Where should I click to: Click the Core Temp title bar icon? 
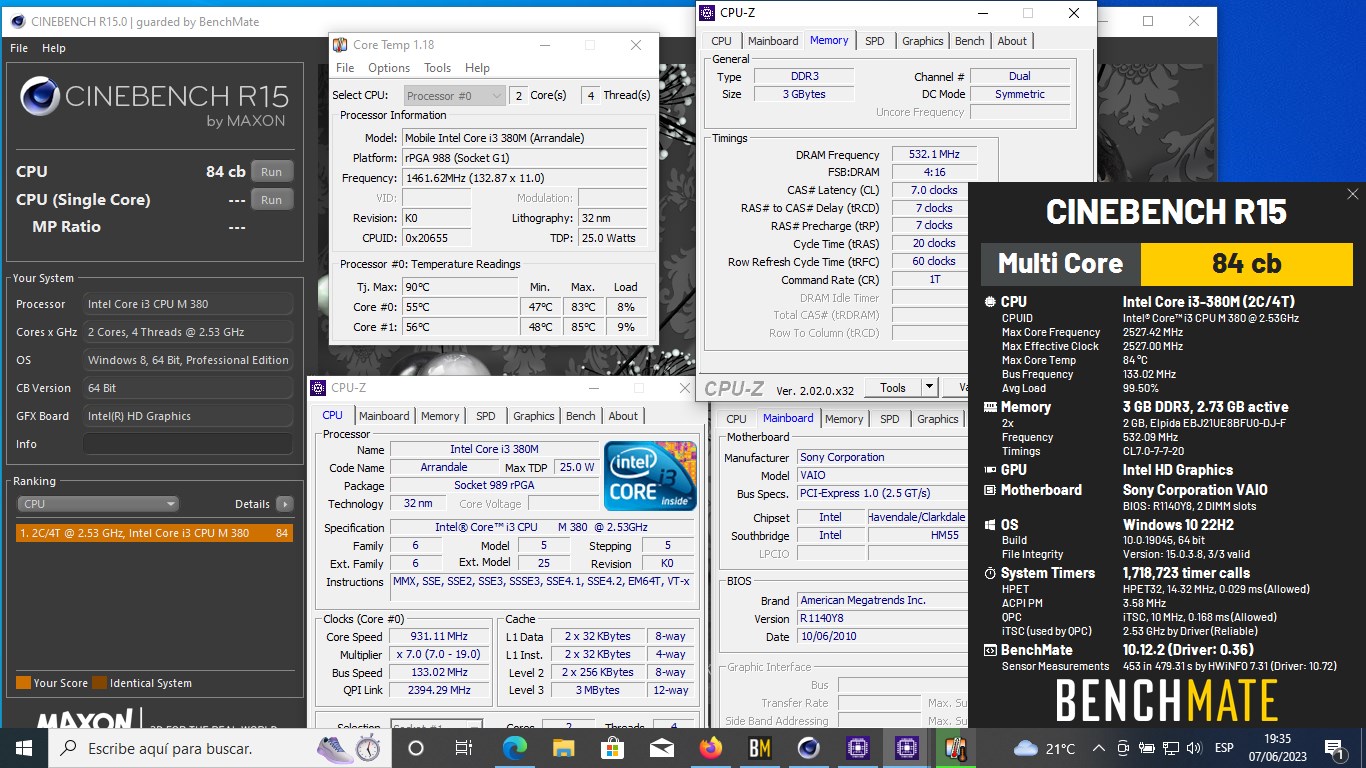point(340,45)
